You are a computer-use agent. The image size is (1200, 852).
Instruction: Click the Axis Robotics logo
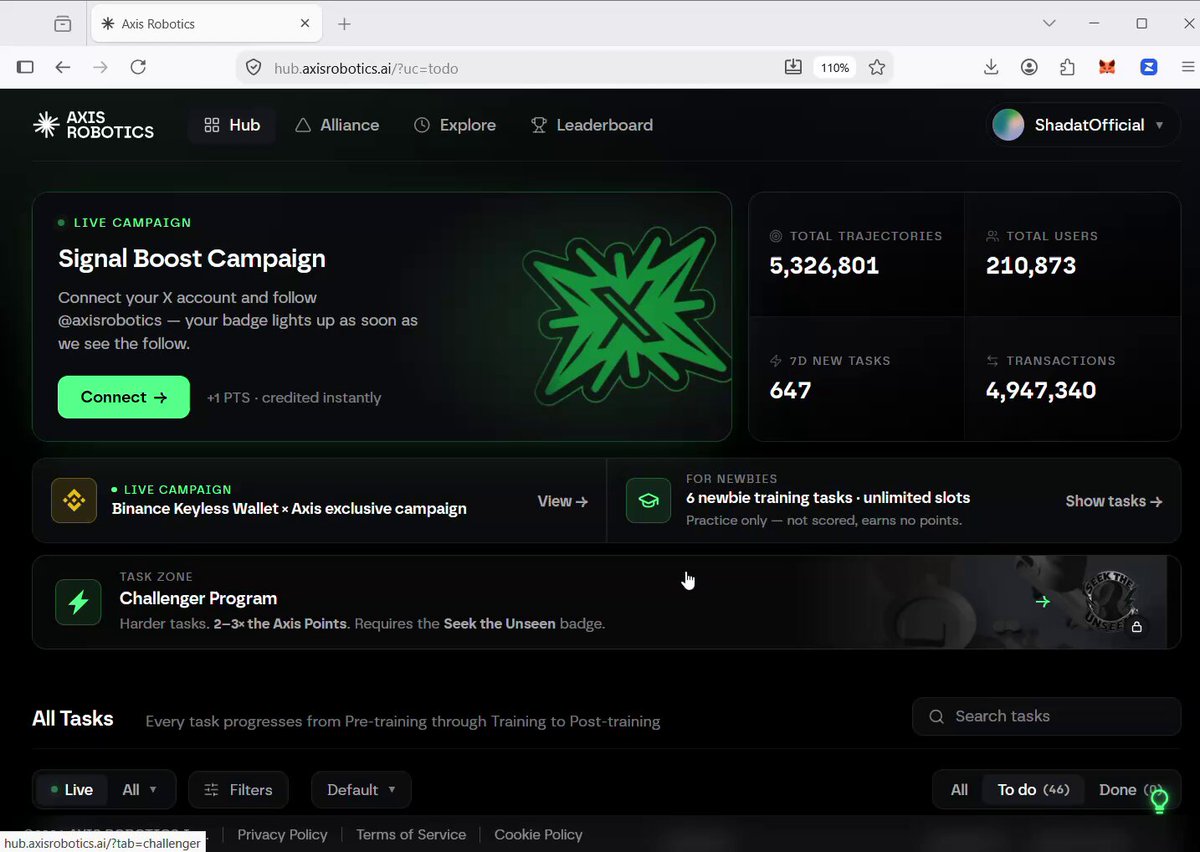pos(94,125)
